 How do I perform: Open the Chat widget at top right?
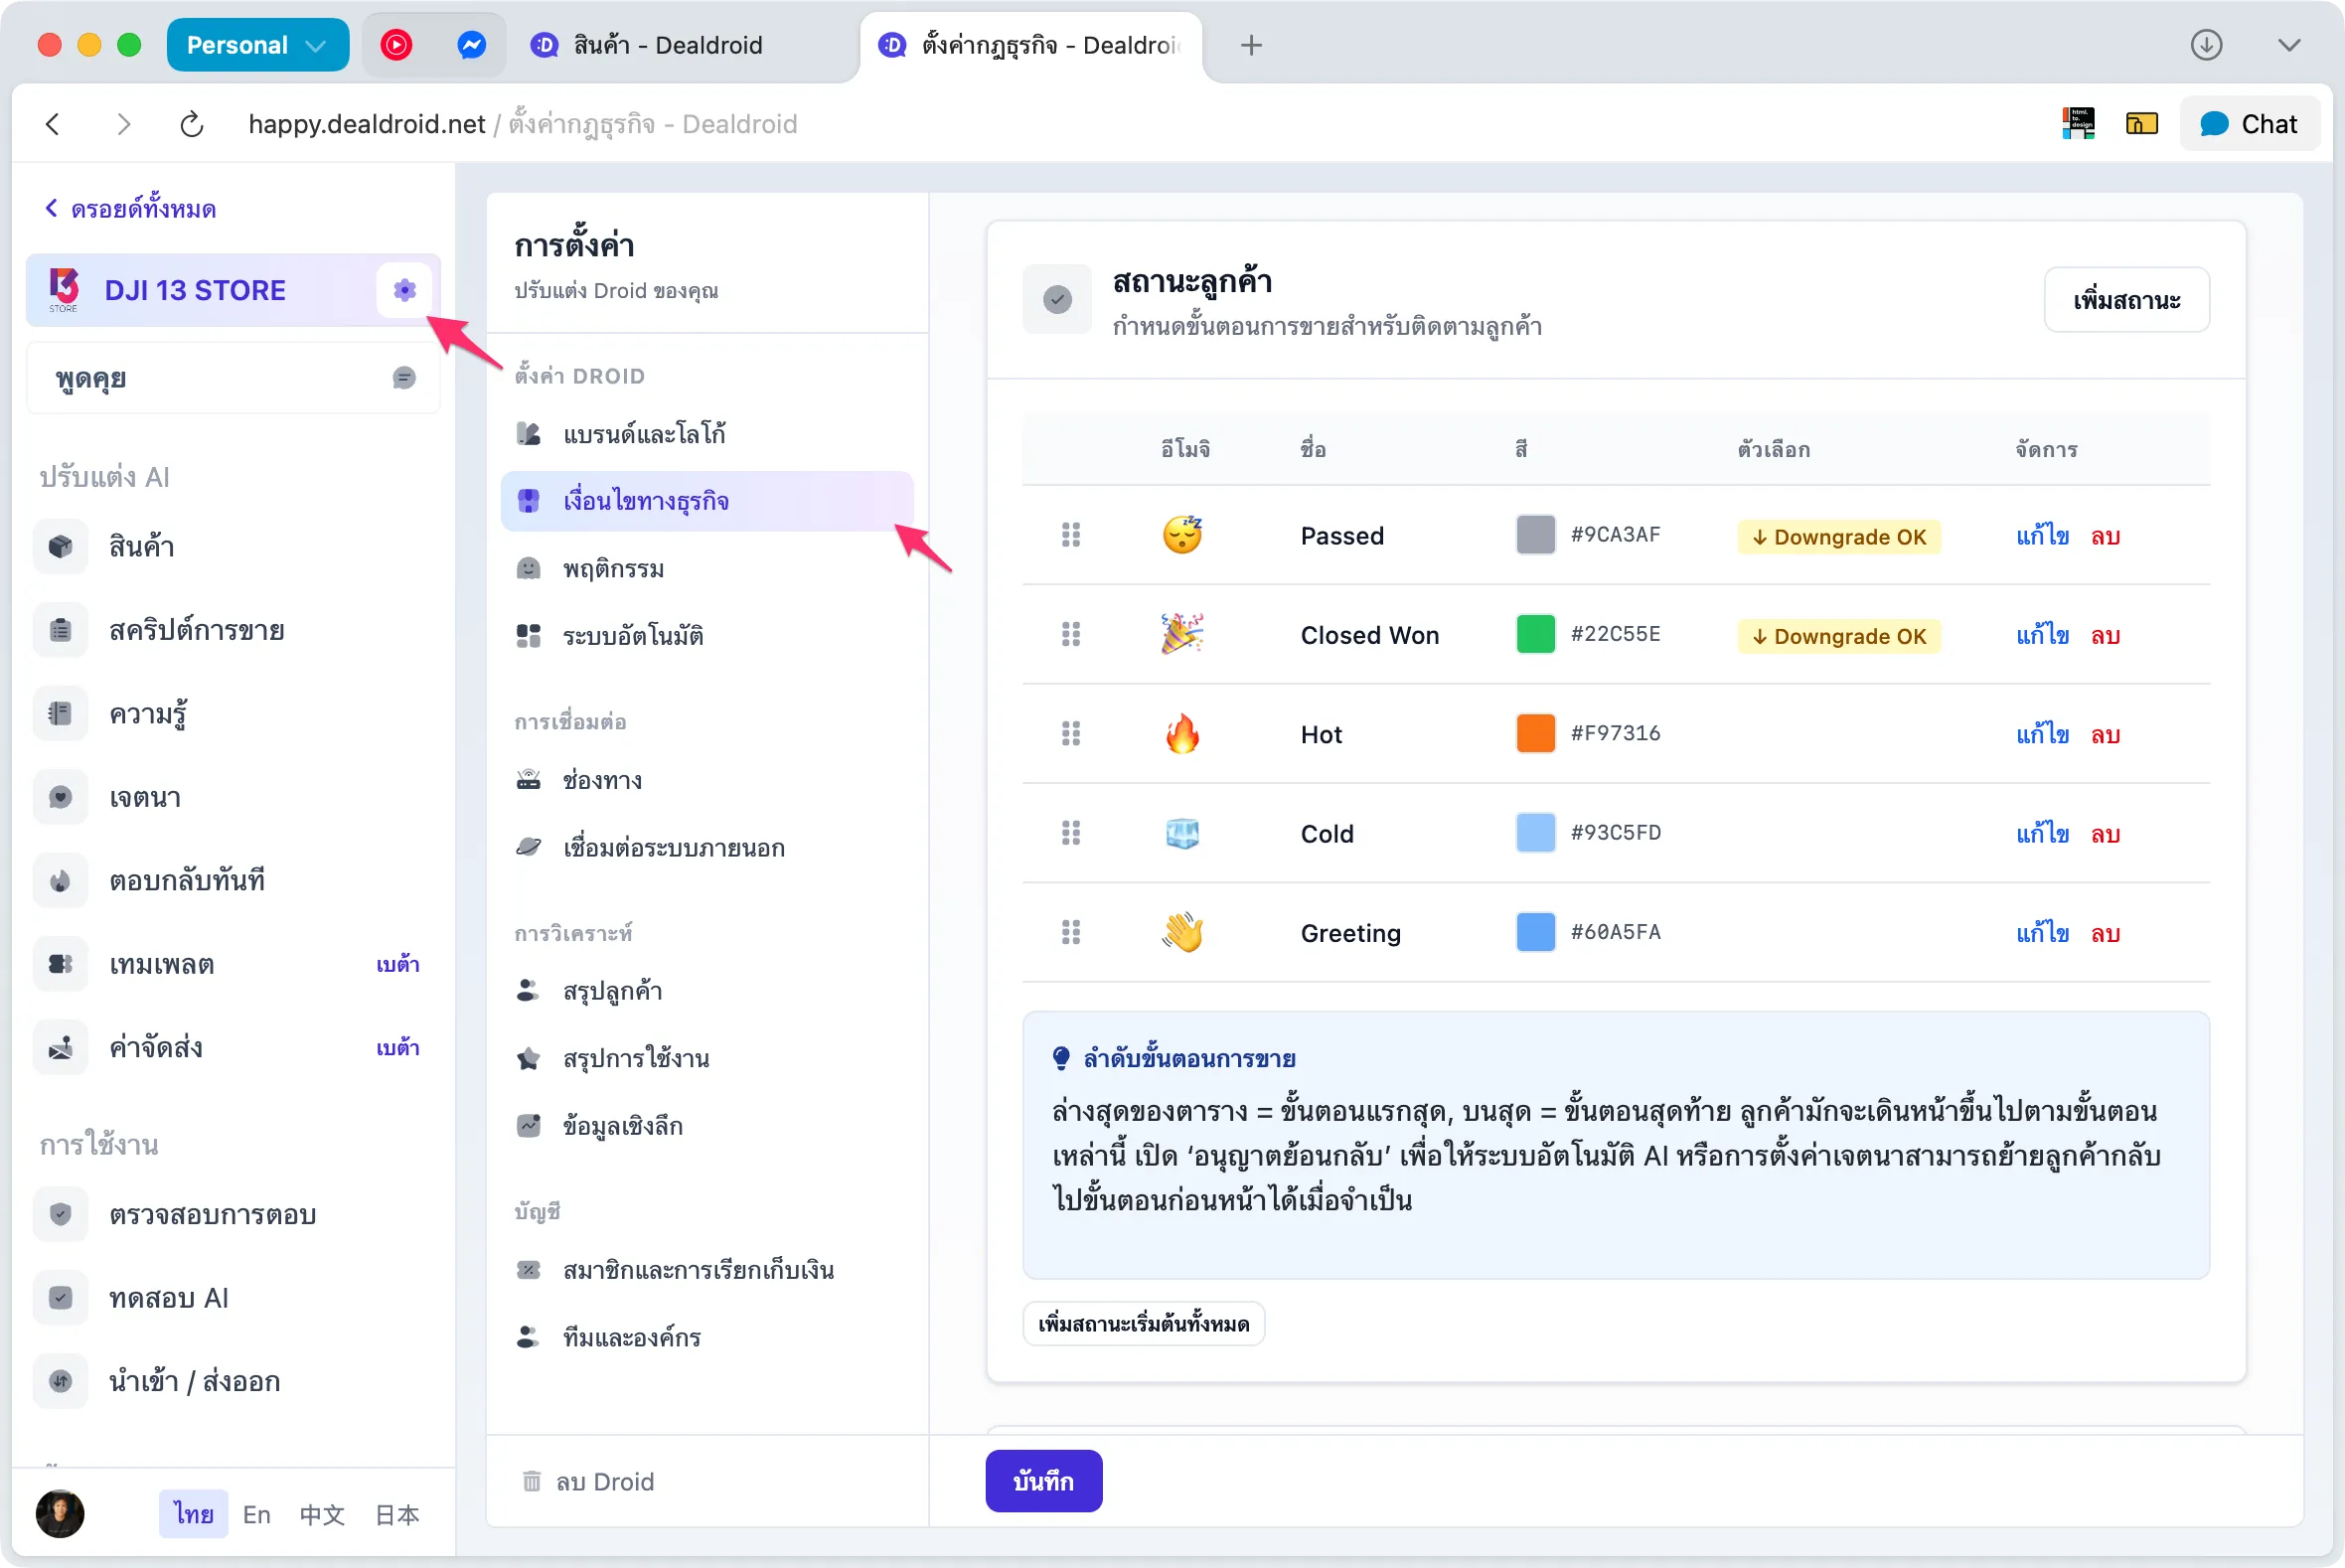point(2250,123)
